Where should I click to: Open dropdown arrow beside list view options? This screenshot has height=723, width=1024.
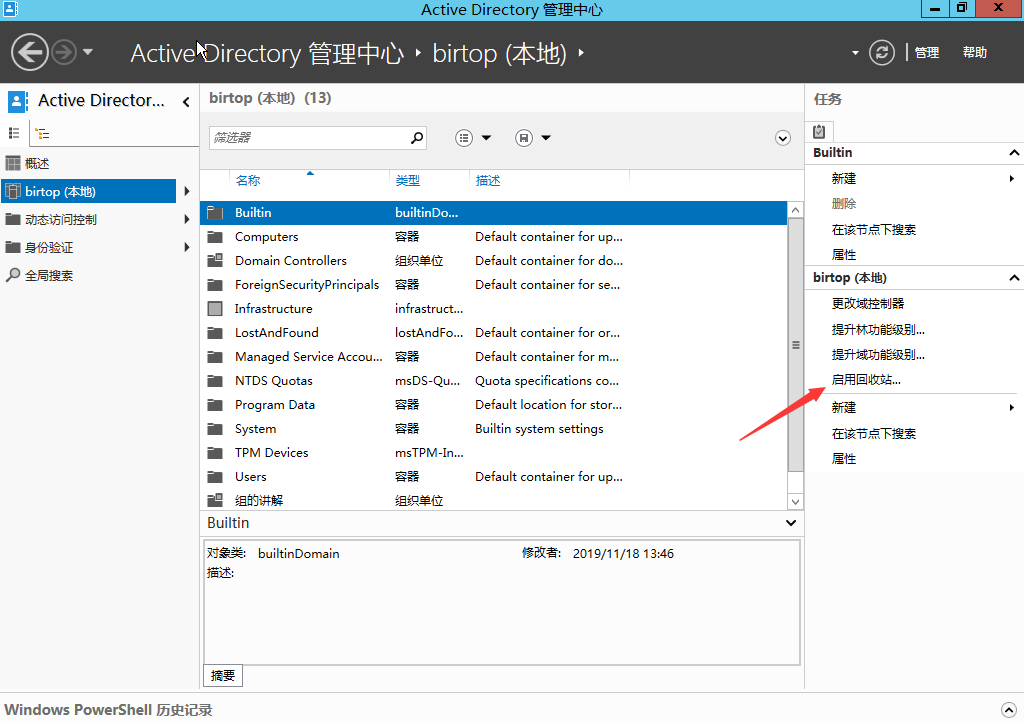pos(487,138)
